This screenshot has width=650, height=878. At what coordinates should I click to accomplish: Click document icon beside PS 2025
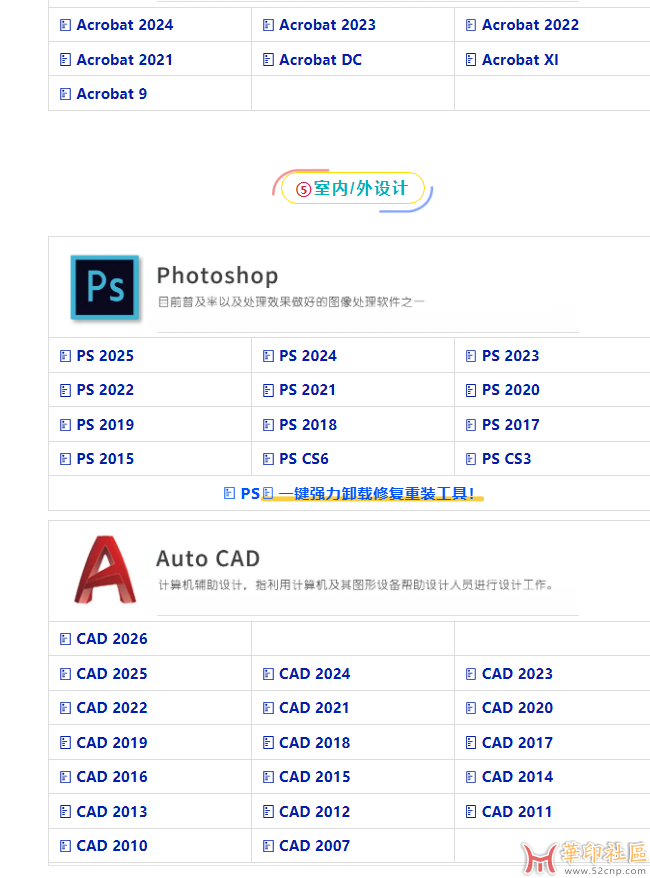coord(66,356)
